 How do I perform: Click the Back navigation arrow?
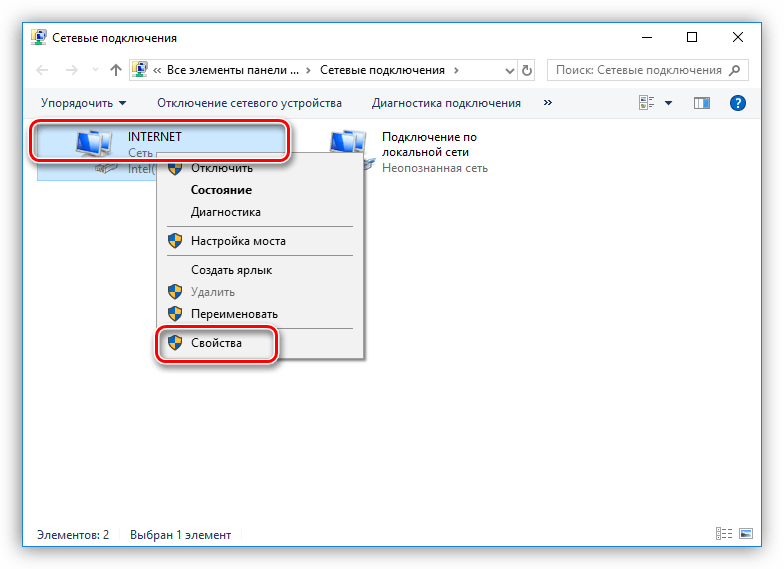click(42, 70)
